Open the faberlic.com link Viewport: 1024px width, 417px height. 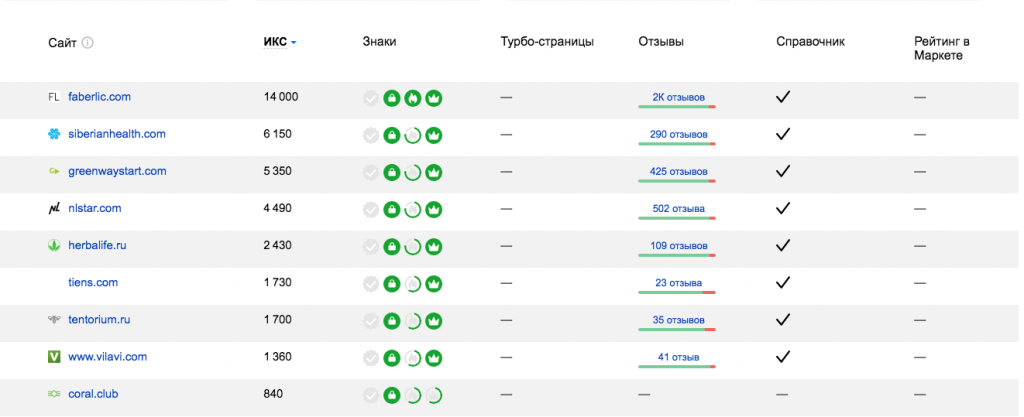pos(99,97)
